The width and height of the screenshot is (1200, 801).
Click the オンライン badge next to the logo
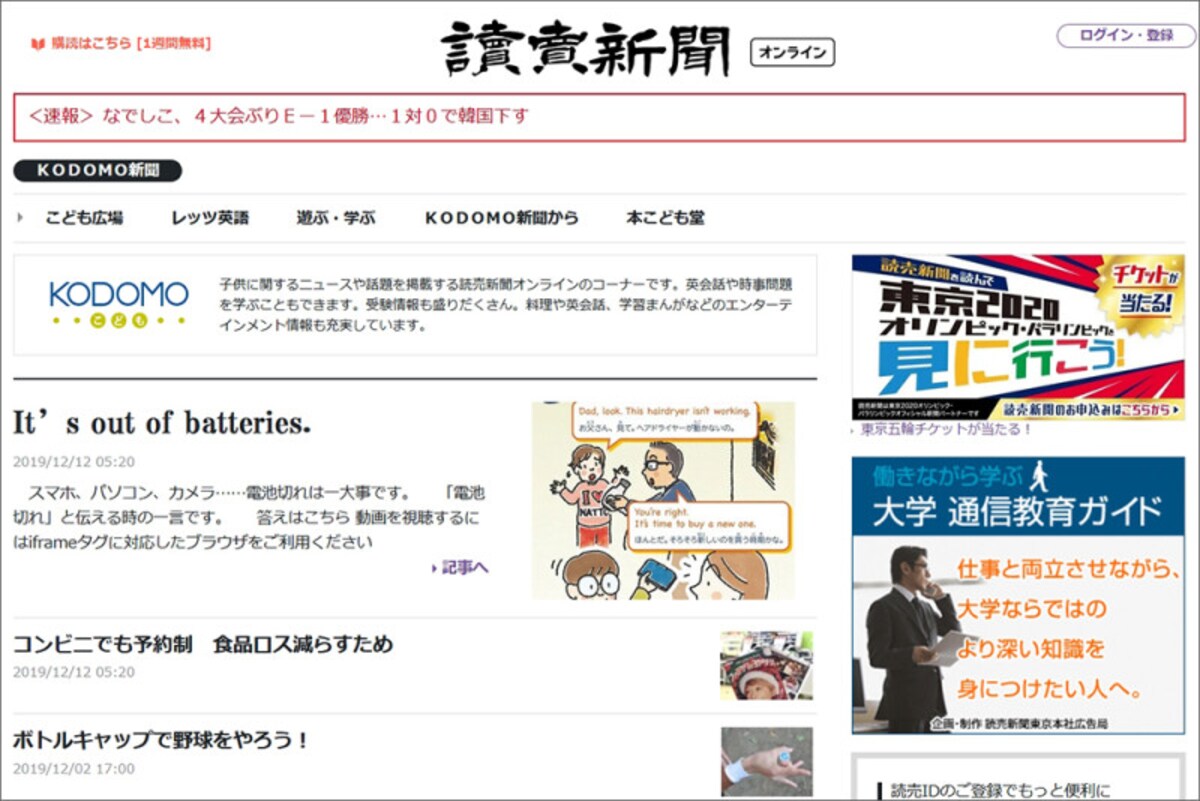point(792,53)
